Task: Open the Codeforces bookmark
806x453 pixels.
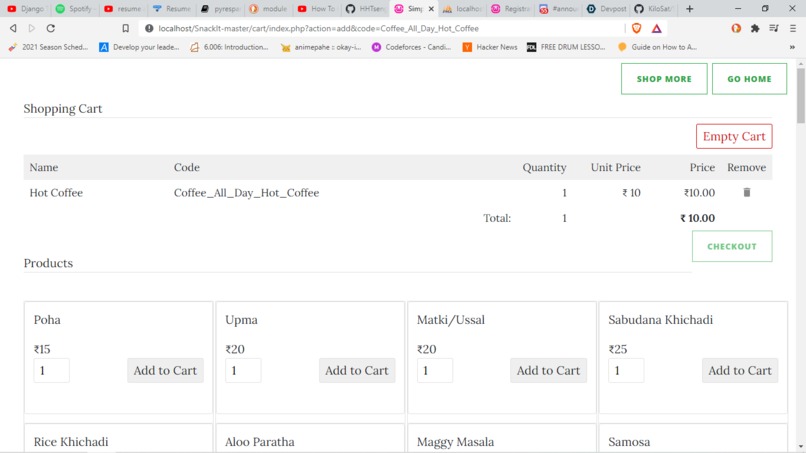Action: (x=412, y=47)
